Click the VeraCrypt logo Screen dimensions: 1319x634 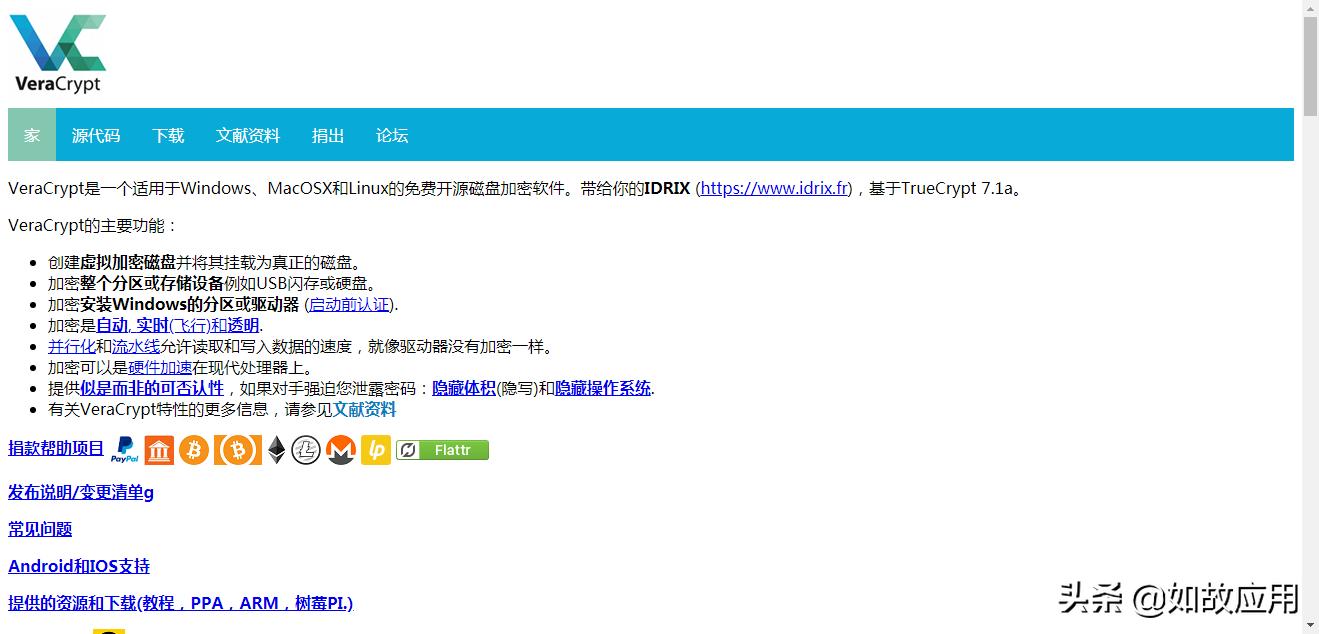57,50
